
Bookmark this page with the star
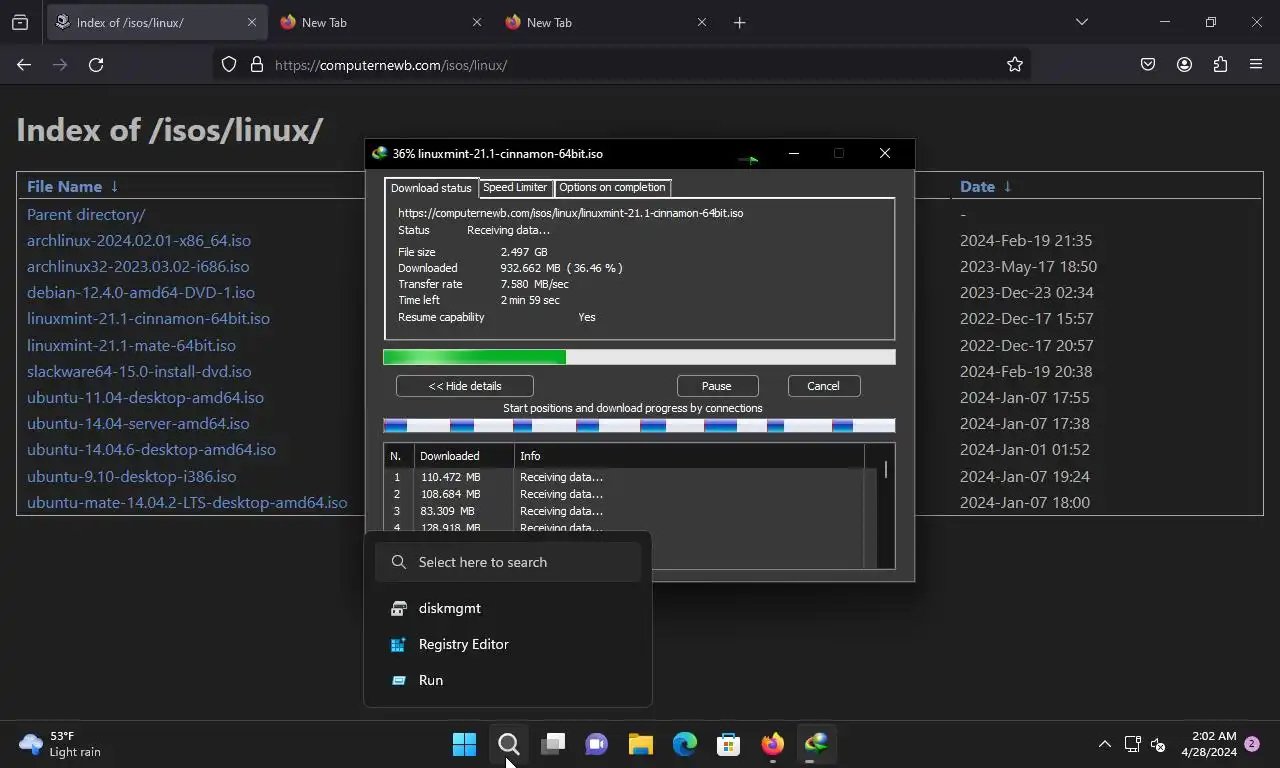1015,65
